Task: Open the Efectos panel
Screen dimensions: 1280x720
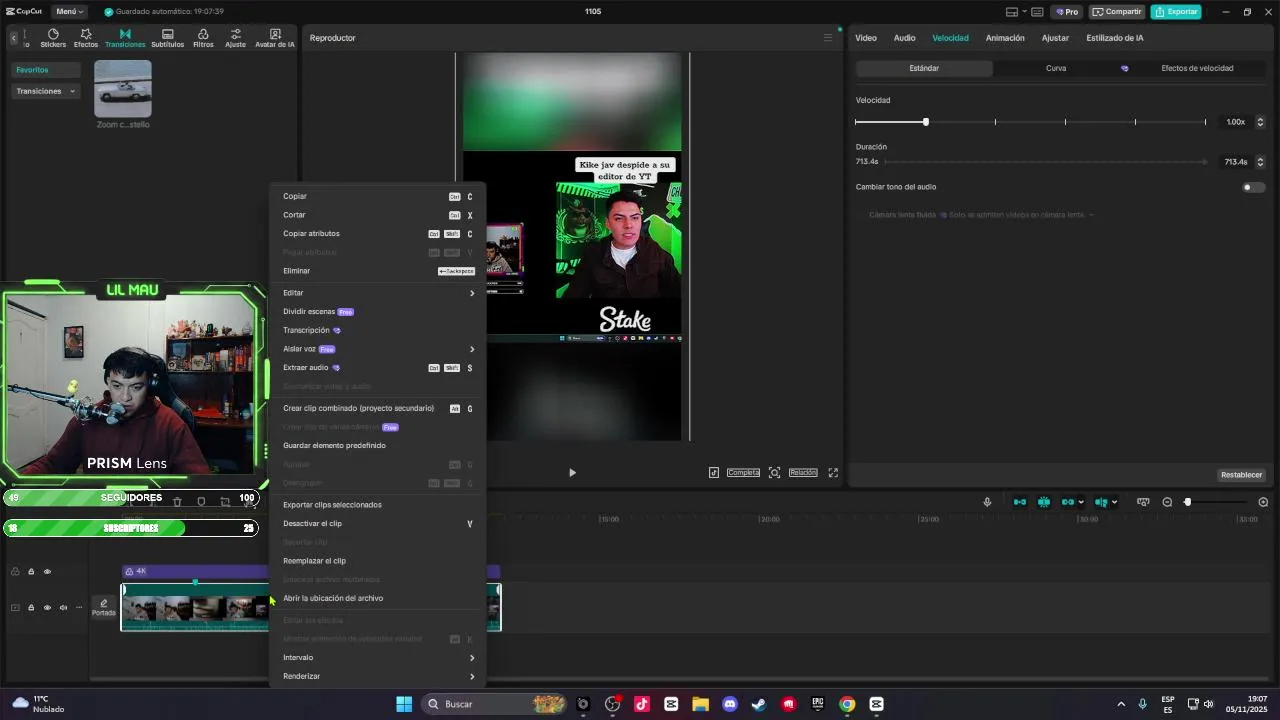Action: click(86, 38)
